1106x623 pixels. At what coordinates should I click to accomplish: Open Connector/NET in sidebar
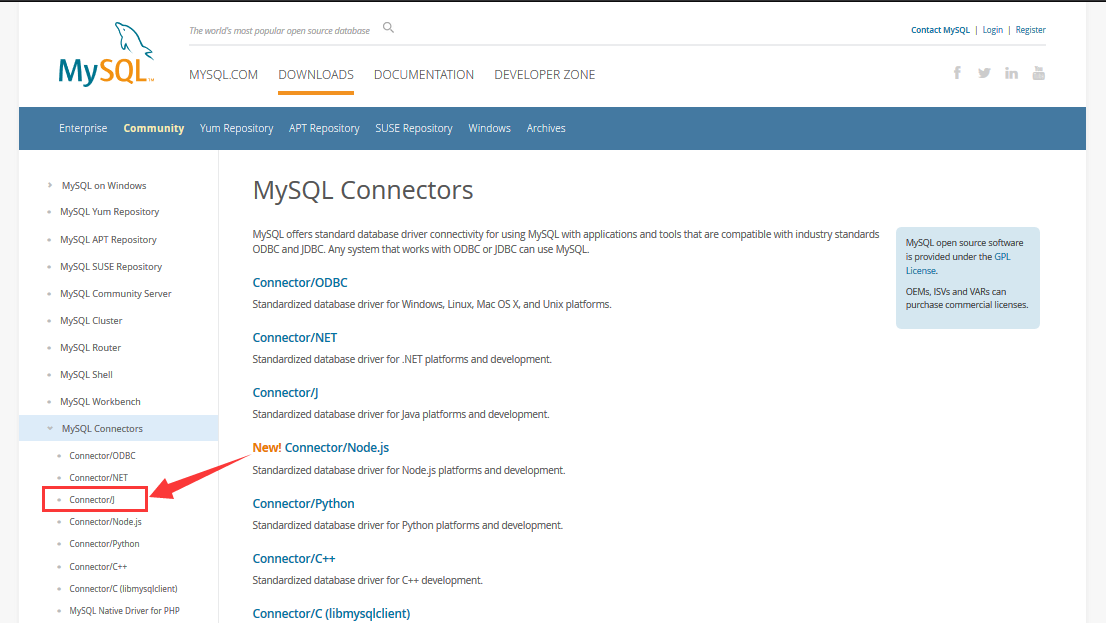[x=99, y=478]
